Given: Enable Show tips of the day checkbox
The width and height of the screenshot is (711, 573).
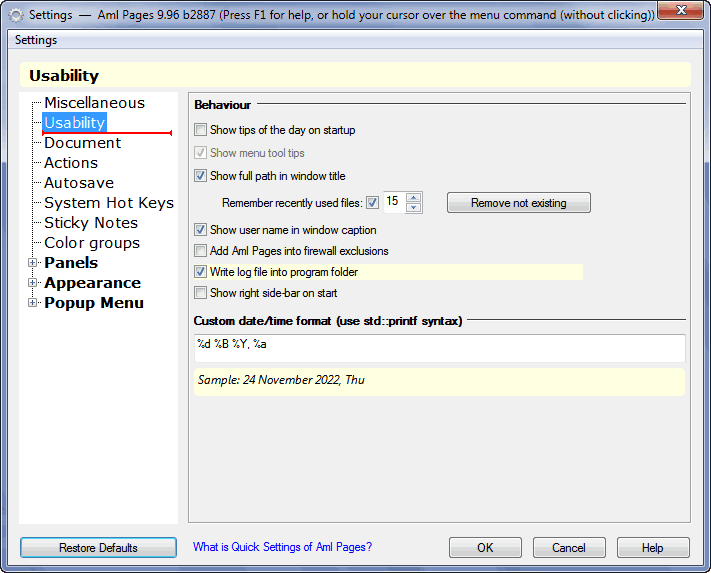Looking at the screenshot, I should (x=200, y=130).
